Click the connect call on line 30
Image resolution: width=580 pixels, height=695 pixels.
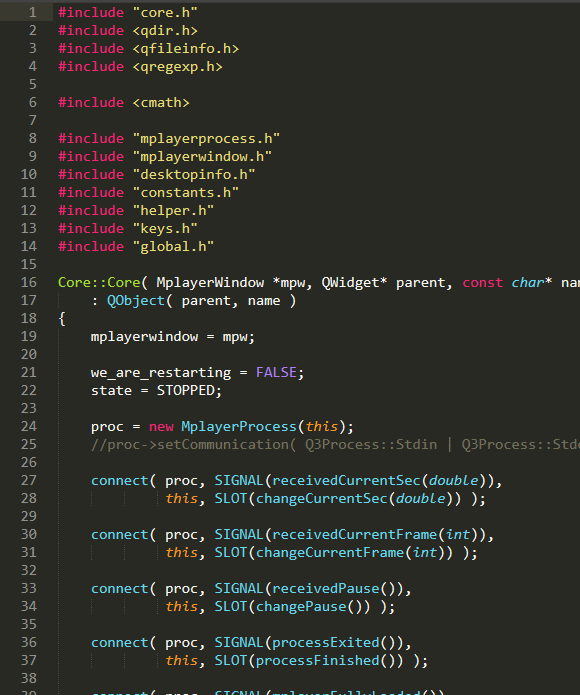point(120,535)
